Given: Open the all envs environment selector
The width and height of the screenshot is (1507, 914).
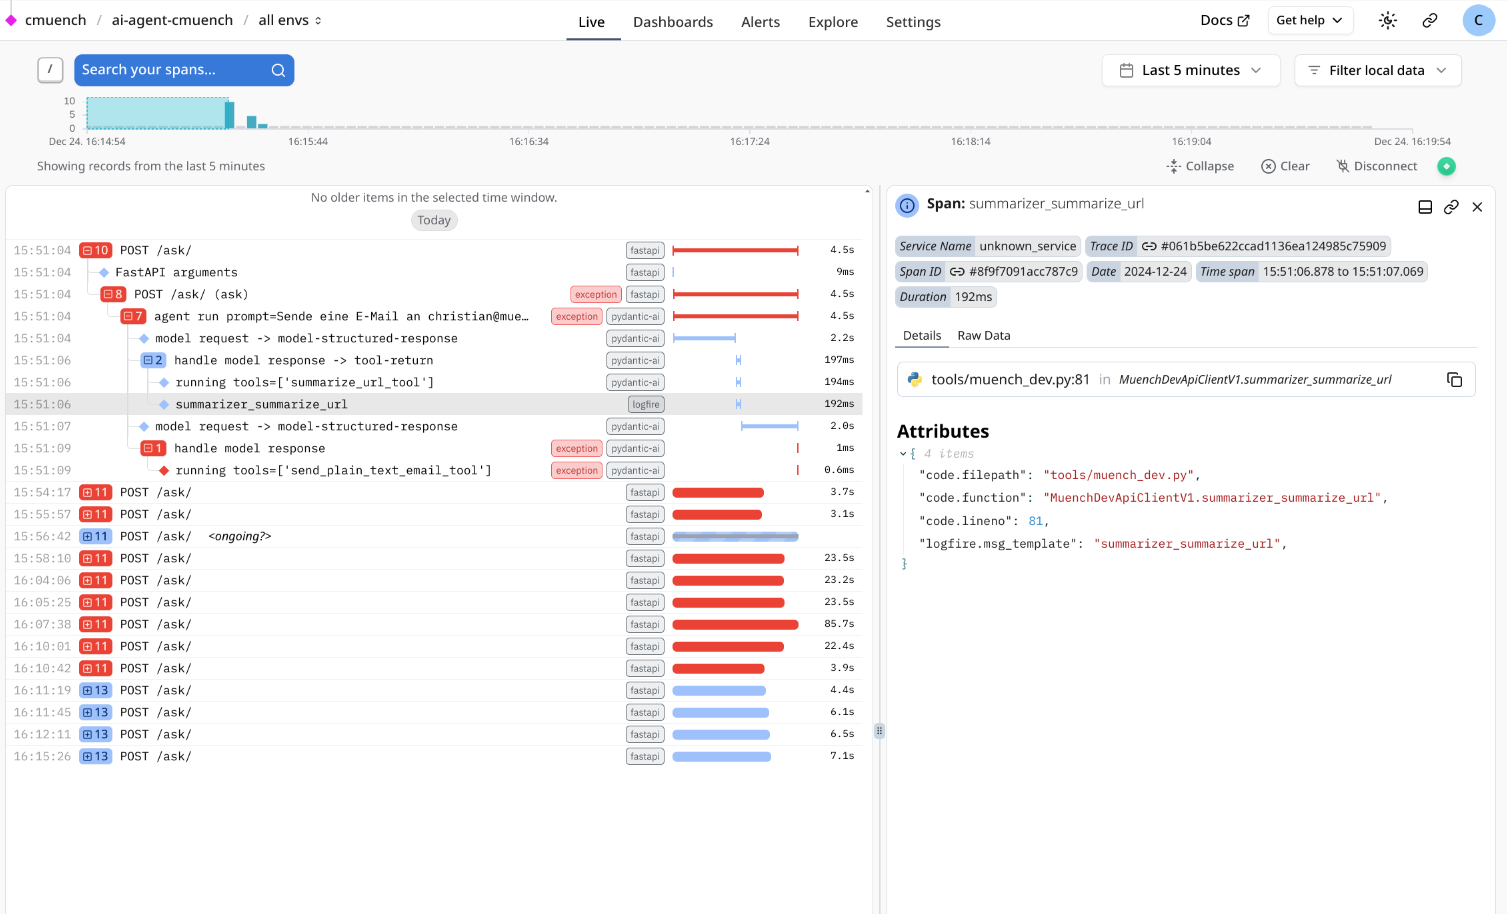Looking at the screenshot, I should click(x=290, y=20).
